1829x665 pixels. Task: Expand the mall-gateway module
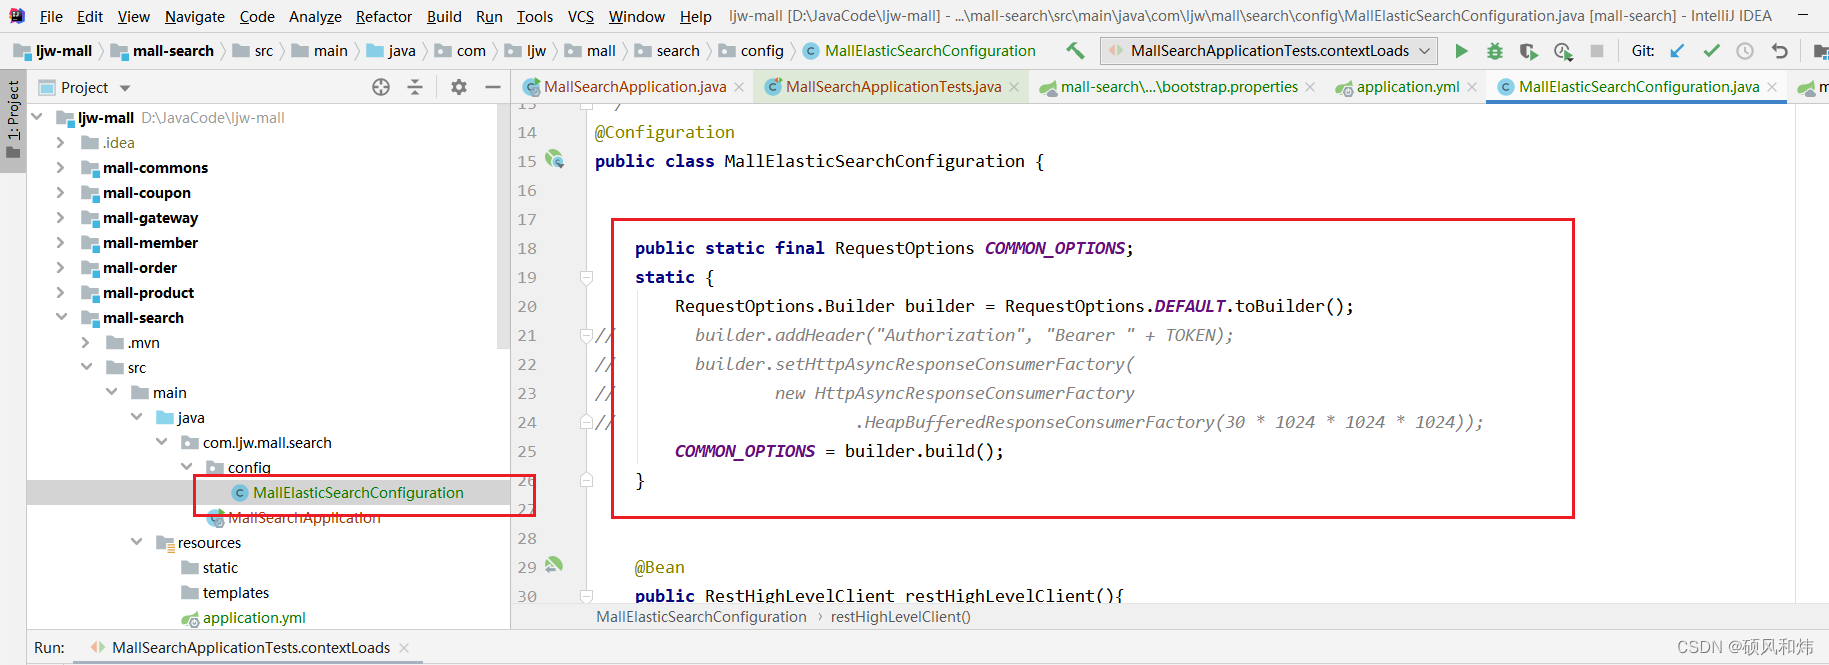[61, 217]
